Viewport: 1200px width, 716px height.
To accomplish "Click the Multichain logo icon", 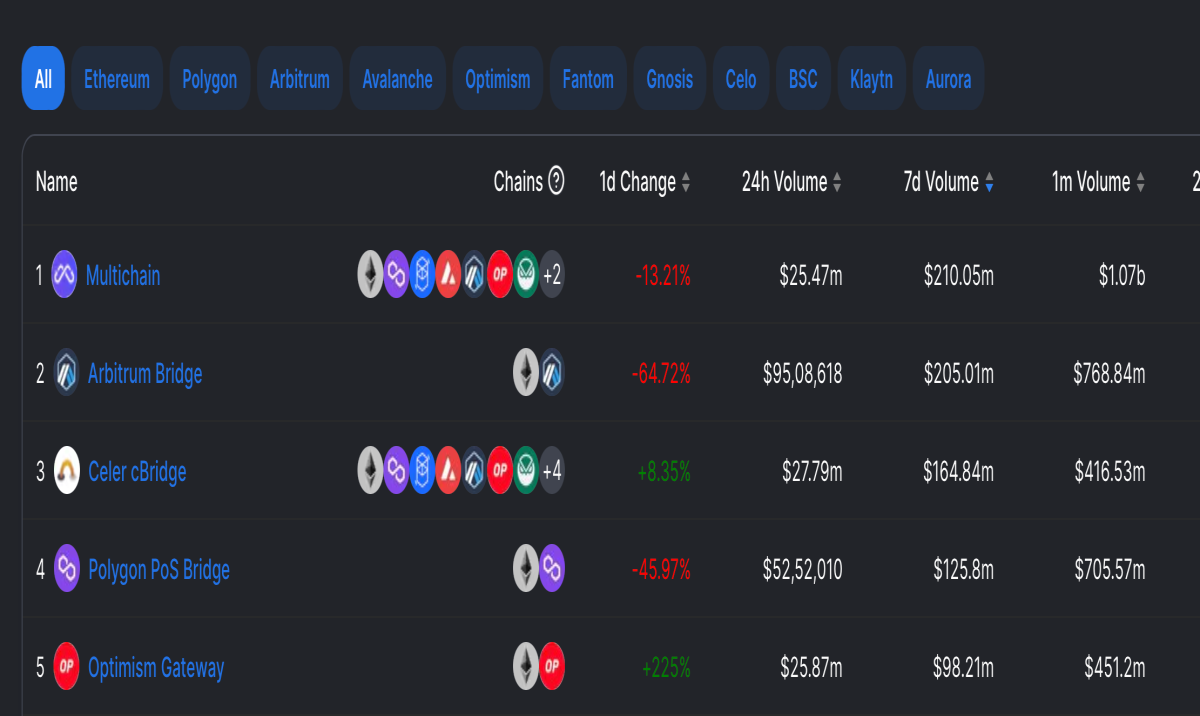I will (65, 275).
